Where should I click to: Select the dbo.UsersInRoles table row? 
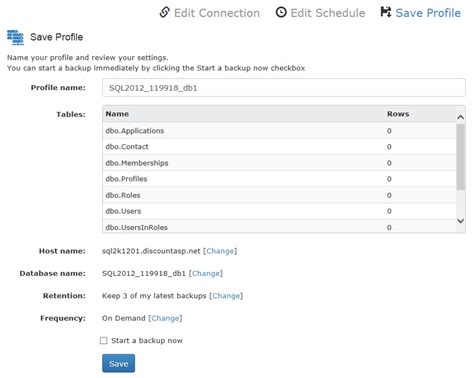click(x=279, y=226)
